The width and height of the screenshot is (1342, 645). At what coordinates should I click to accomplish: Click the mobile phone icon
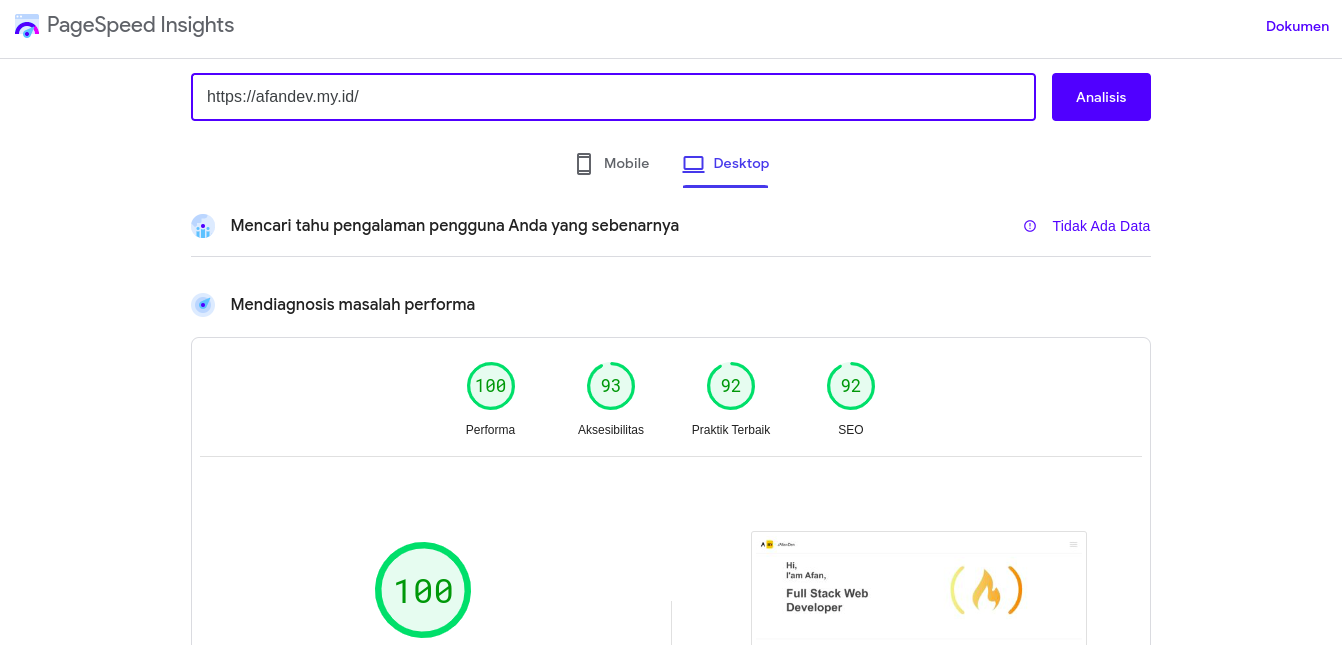coord(584,164)
